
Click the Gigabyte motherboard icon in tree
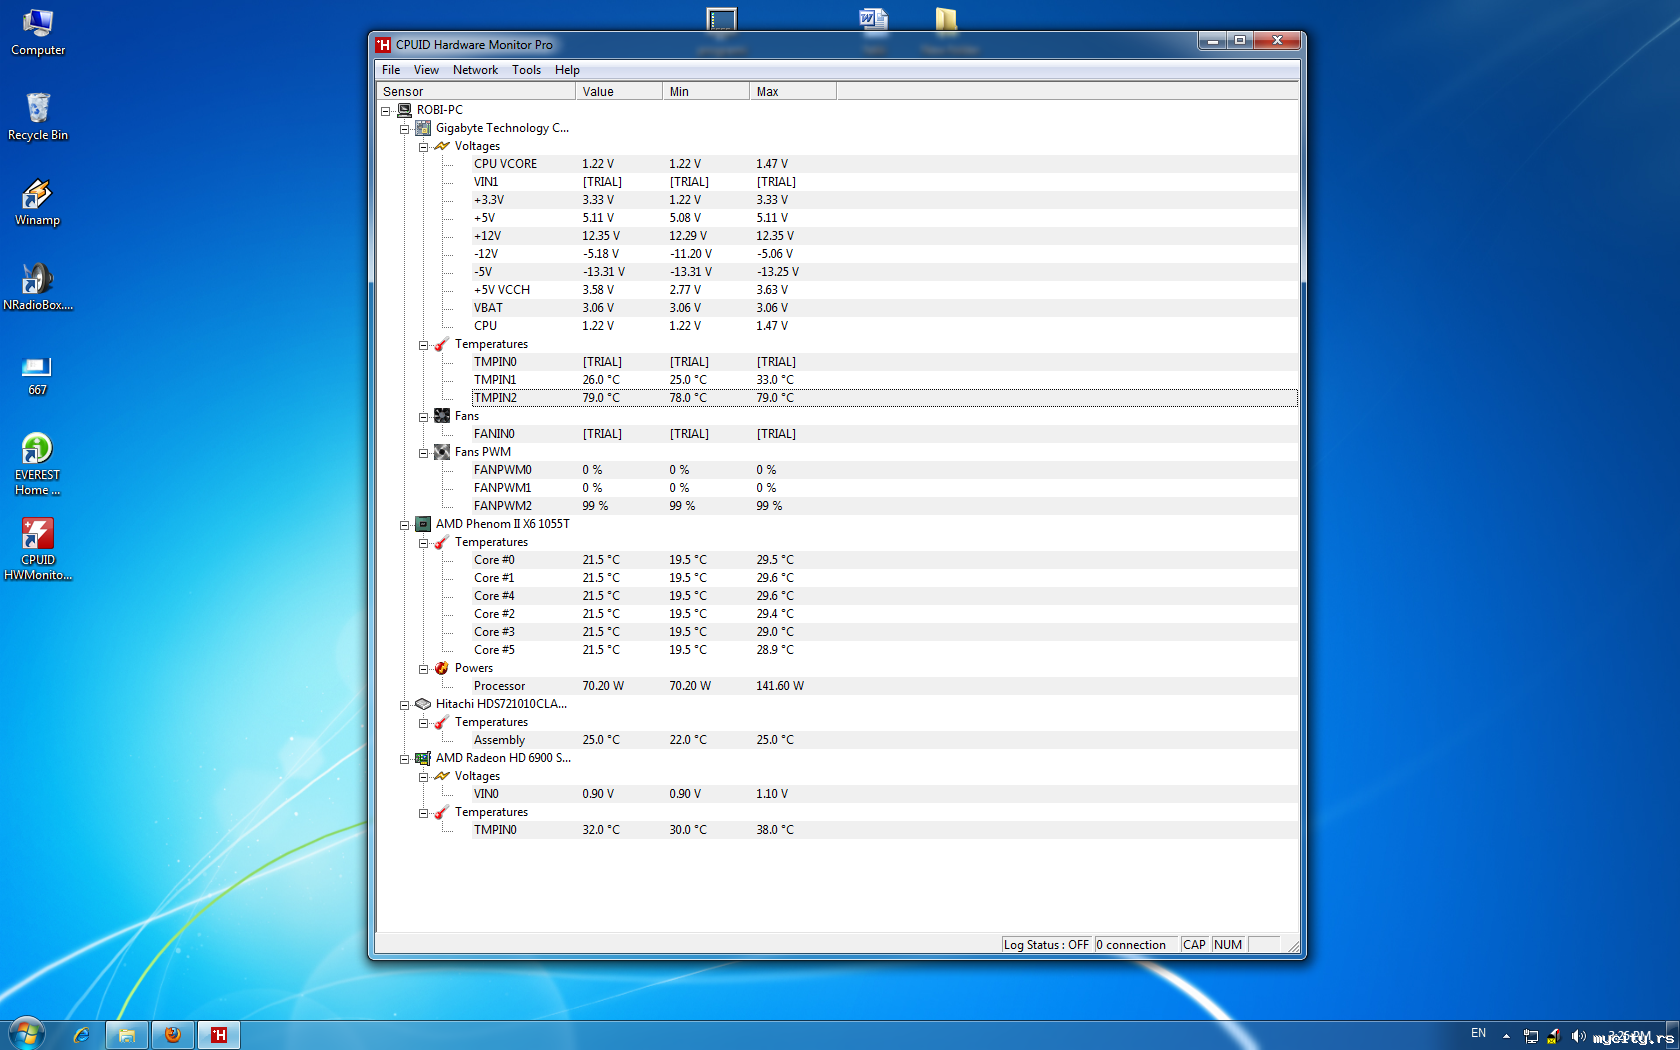pos(423,128)
